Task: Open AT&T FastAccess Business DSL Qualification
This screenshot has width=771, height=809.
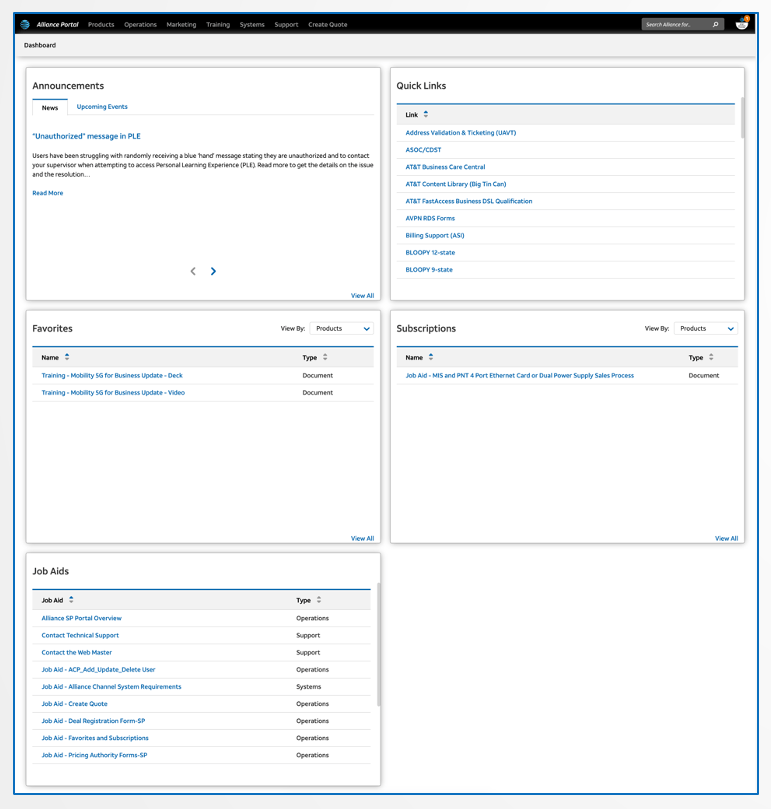Action: pos(469,201)
